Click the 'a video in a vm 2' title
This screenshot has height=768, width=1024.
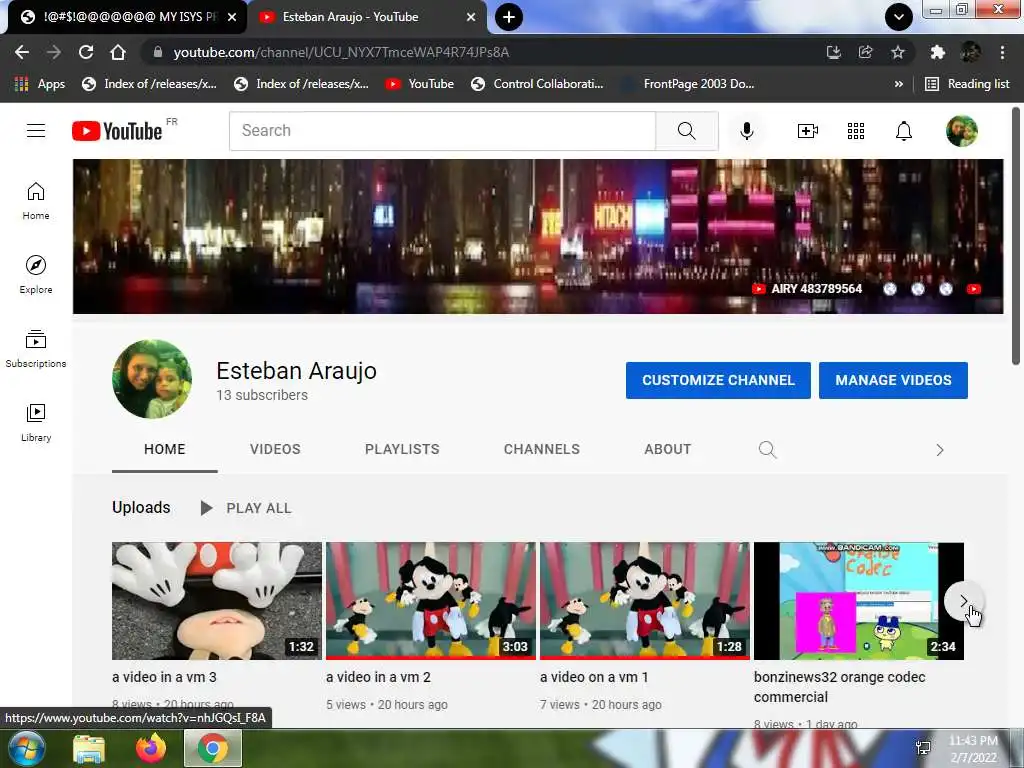point(378,677)
